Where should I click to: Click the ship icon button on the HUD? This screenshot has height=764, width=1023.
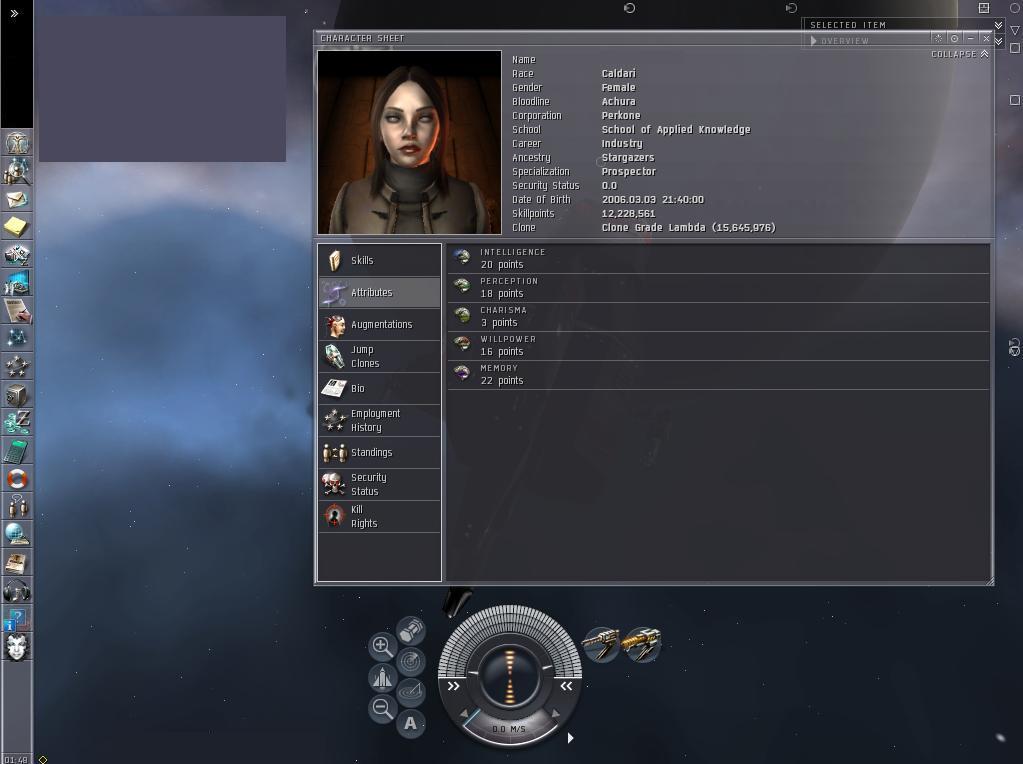[x=382, y=677]
